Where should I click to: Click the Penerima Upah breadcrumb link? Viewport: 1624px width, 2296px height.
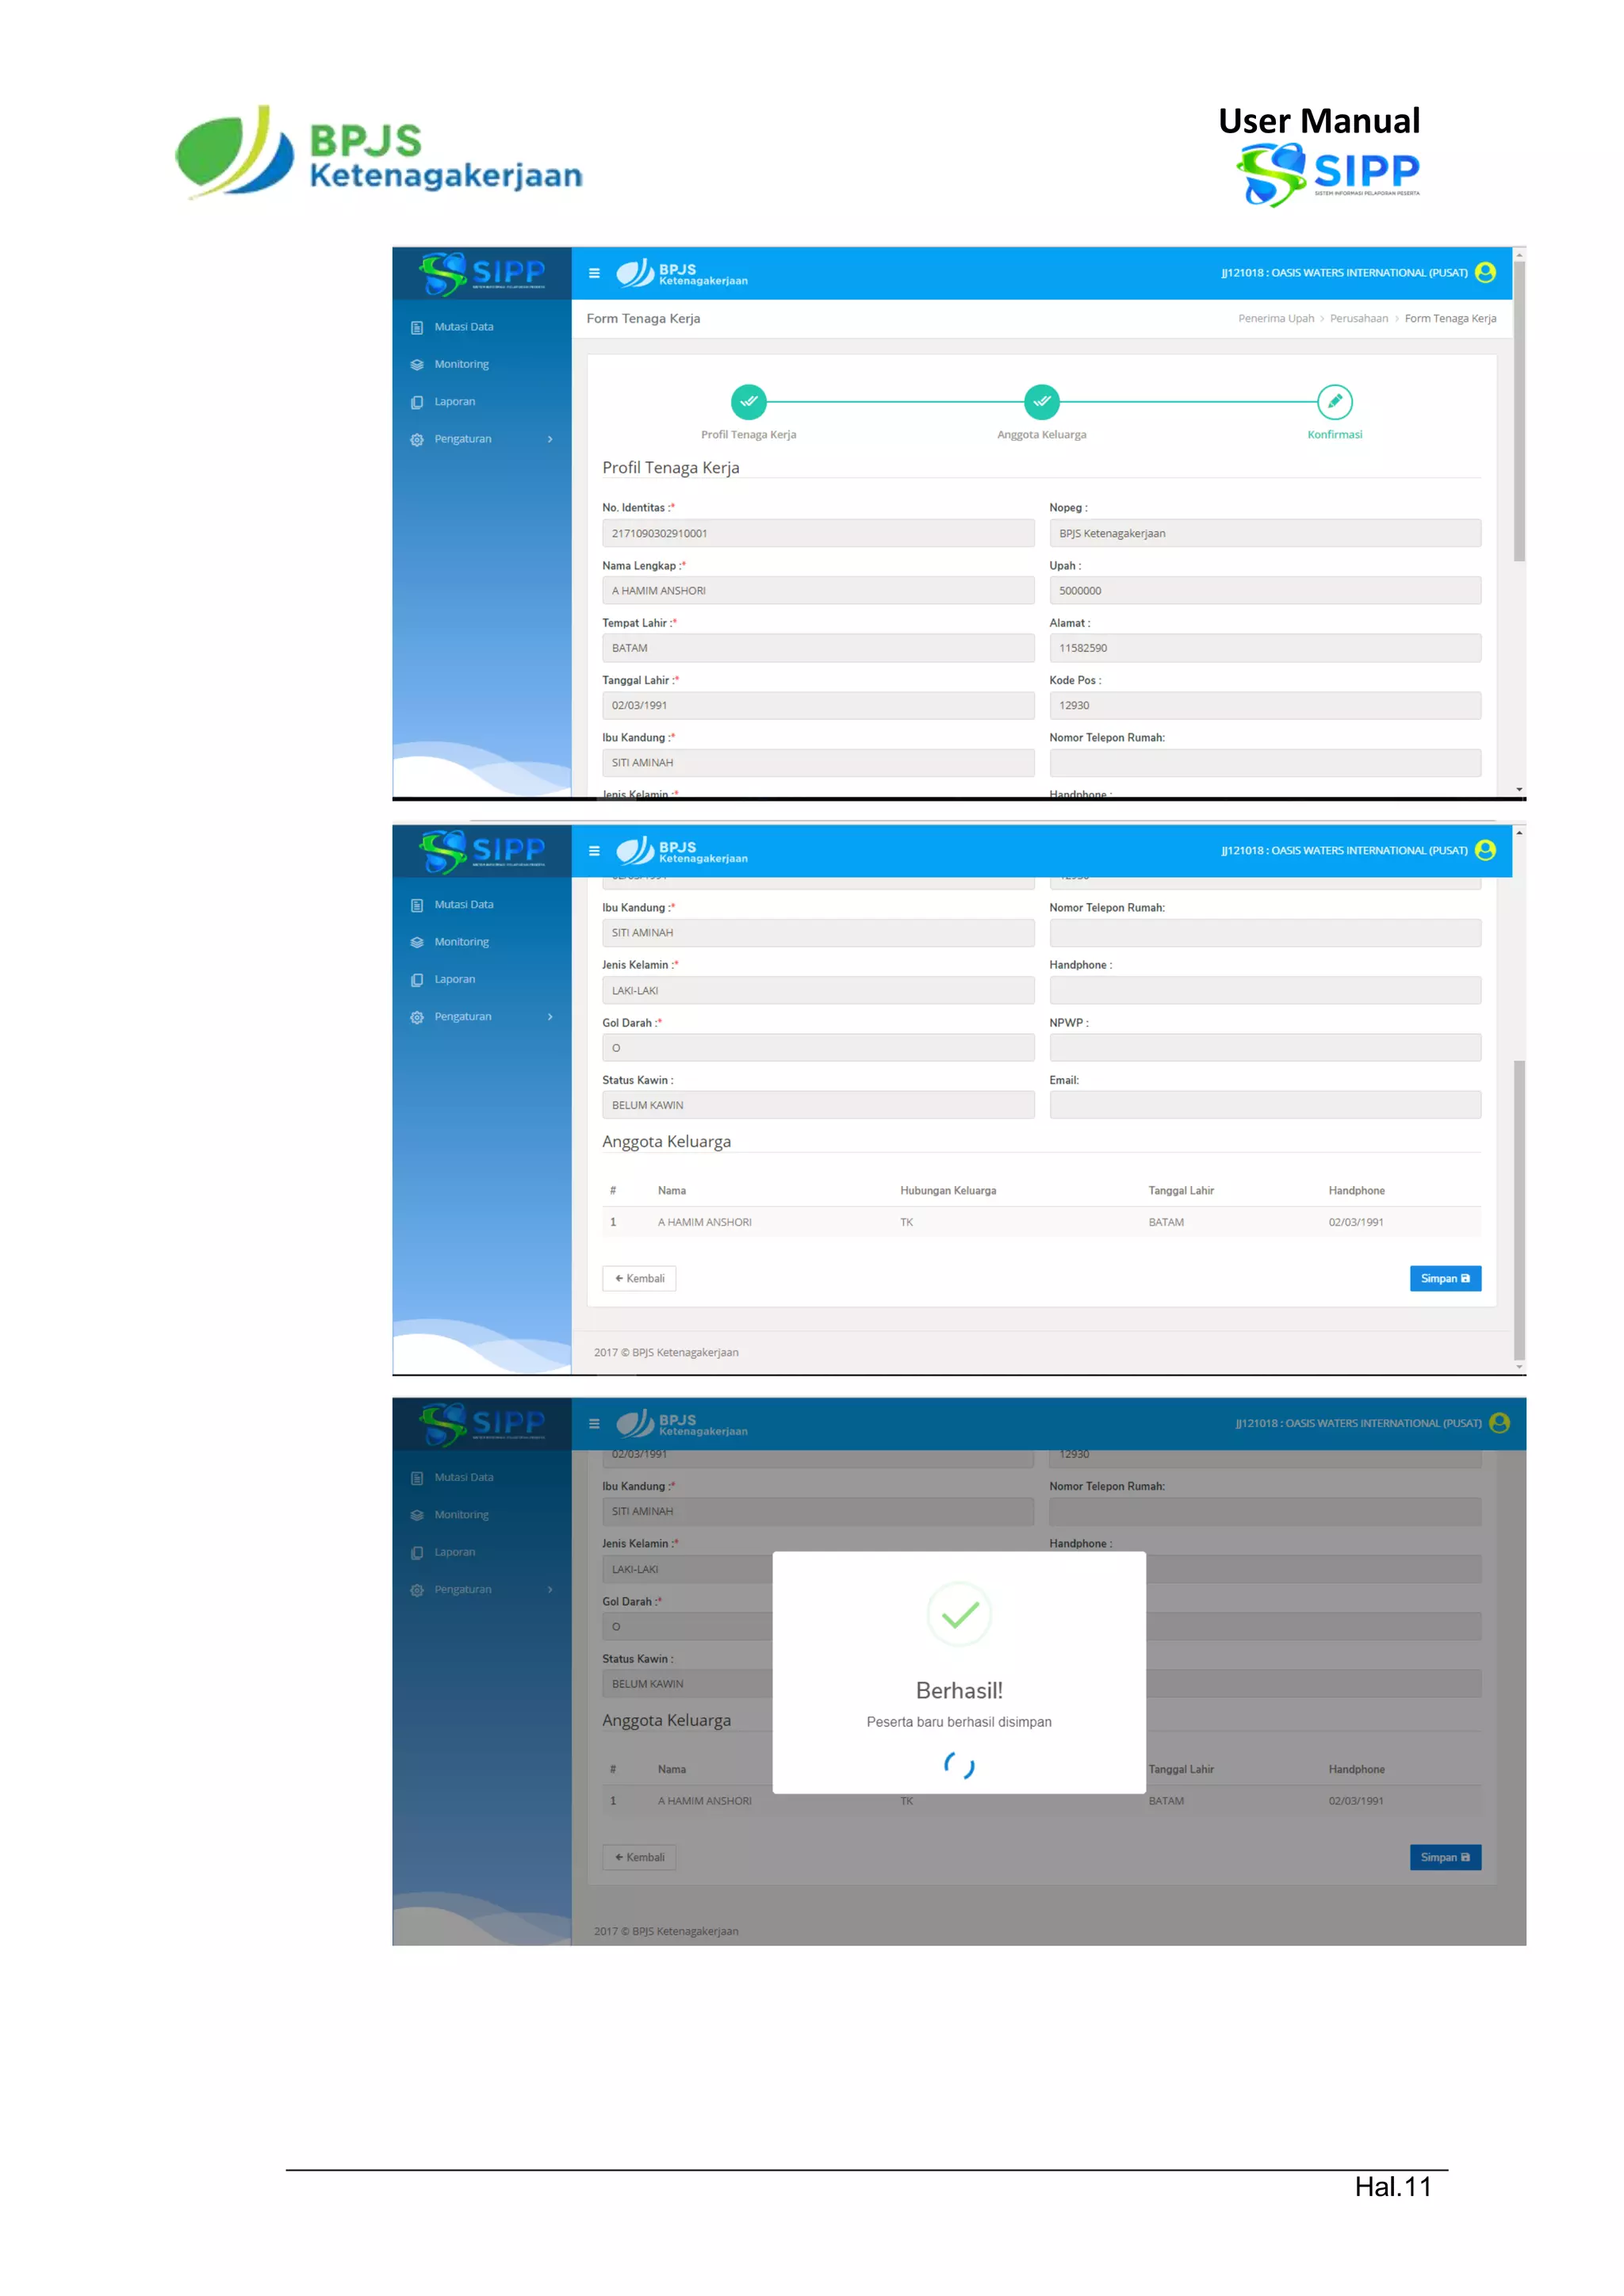click(x=1275, y=319)
